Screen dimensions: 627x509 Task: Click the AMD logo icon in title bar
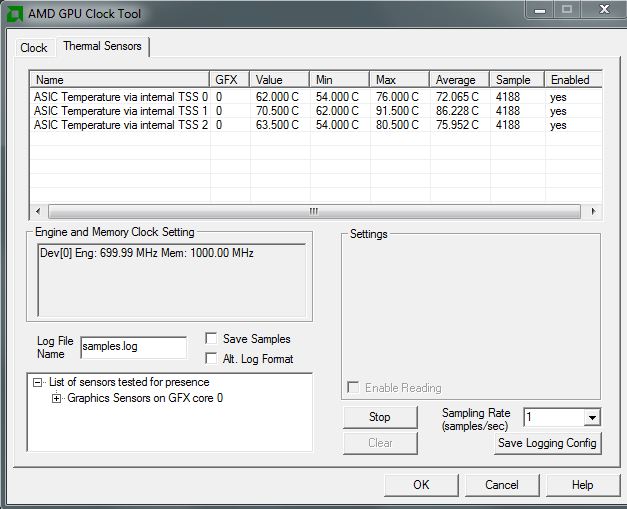click(x=14, y=14)
